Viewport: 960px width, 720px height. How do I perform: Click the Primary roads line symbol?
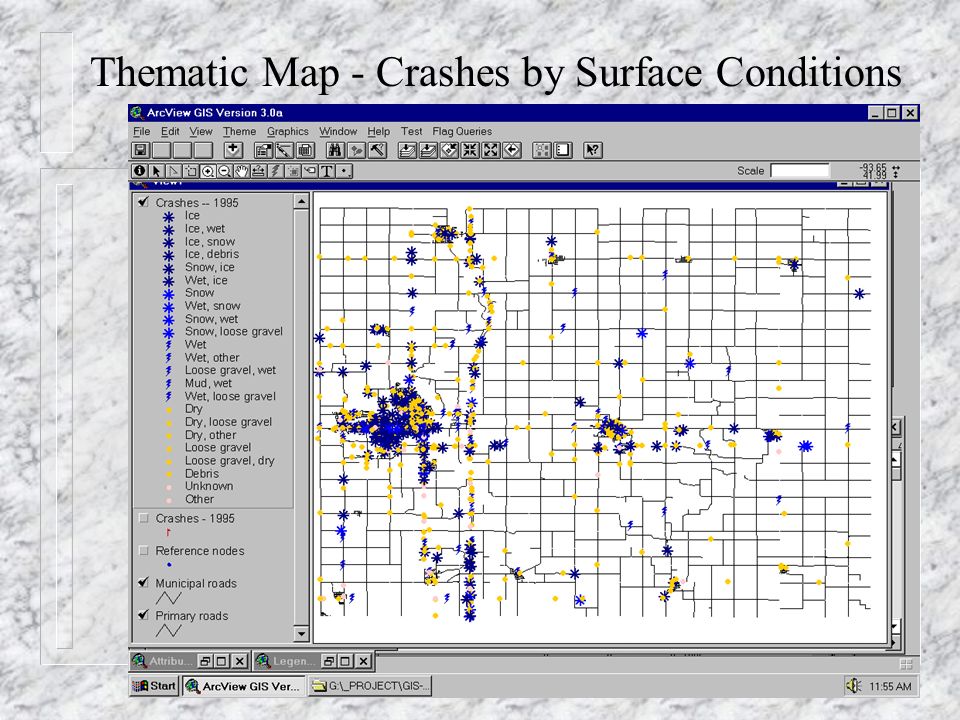tap(168, 631)
